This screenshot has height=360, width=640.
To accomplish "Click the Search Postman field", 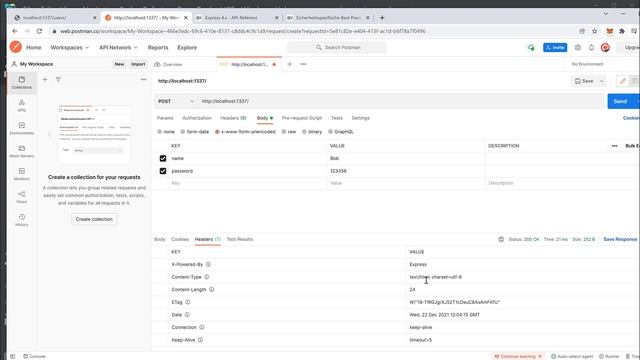I will pos(337,47).
